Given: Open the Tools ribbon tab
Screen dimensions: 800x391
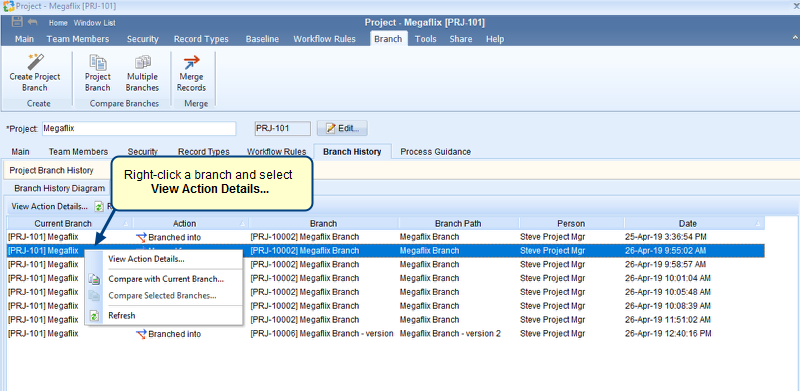Looking at the screenshot, I should pos(426,39).
